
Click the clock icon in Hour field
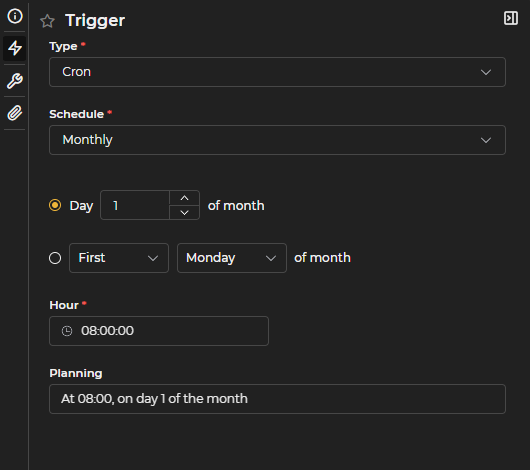67,331
